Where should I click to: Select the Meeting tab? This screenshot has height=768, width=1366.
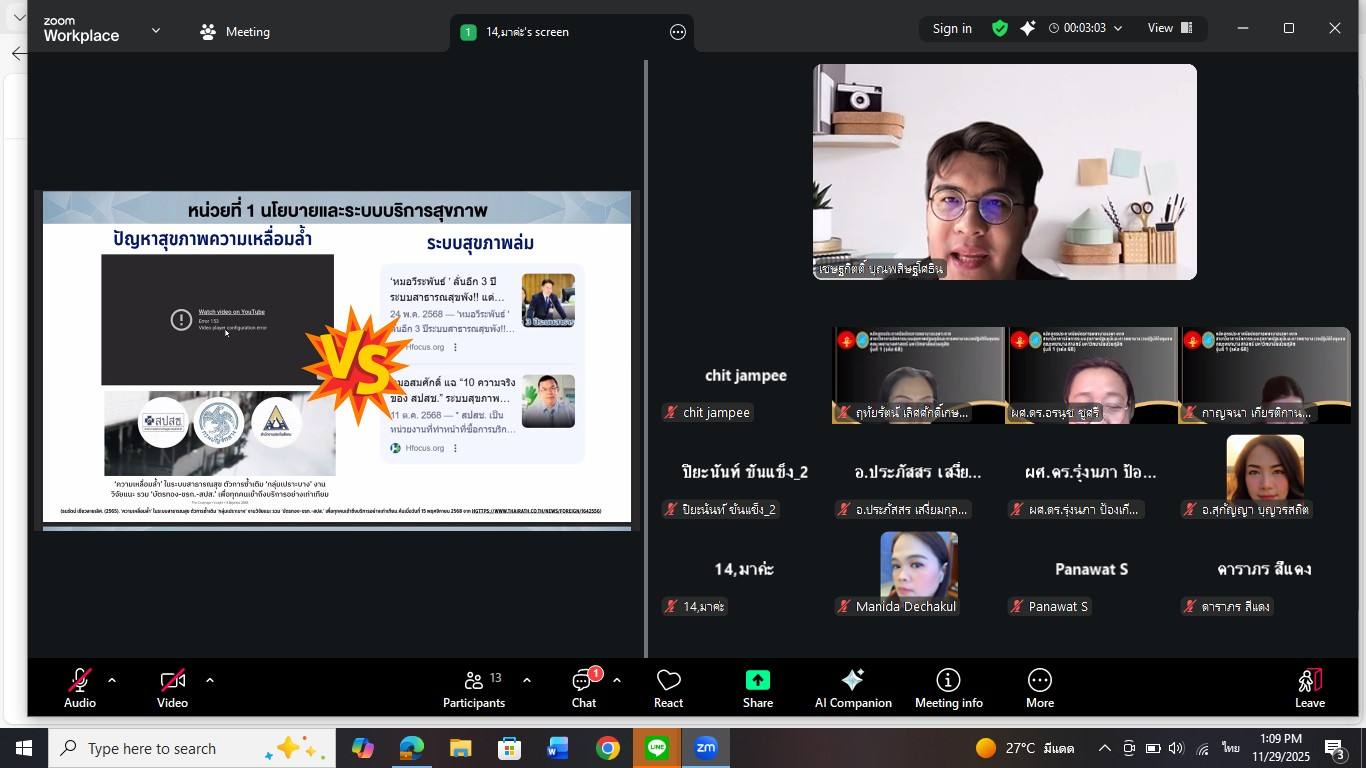235,32
